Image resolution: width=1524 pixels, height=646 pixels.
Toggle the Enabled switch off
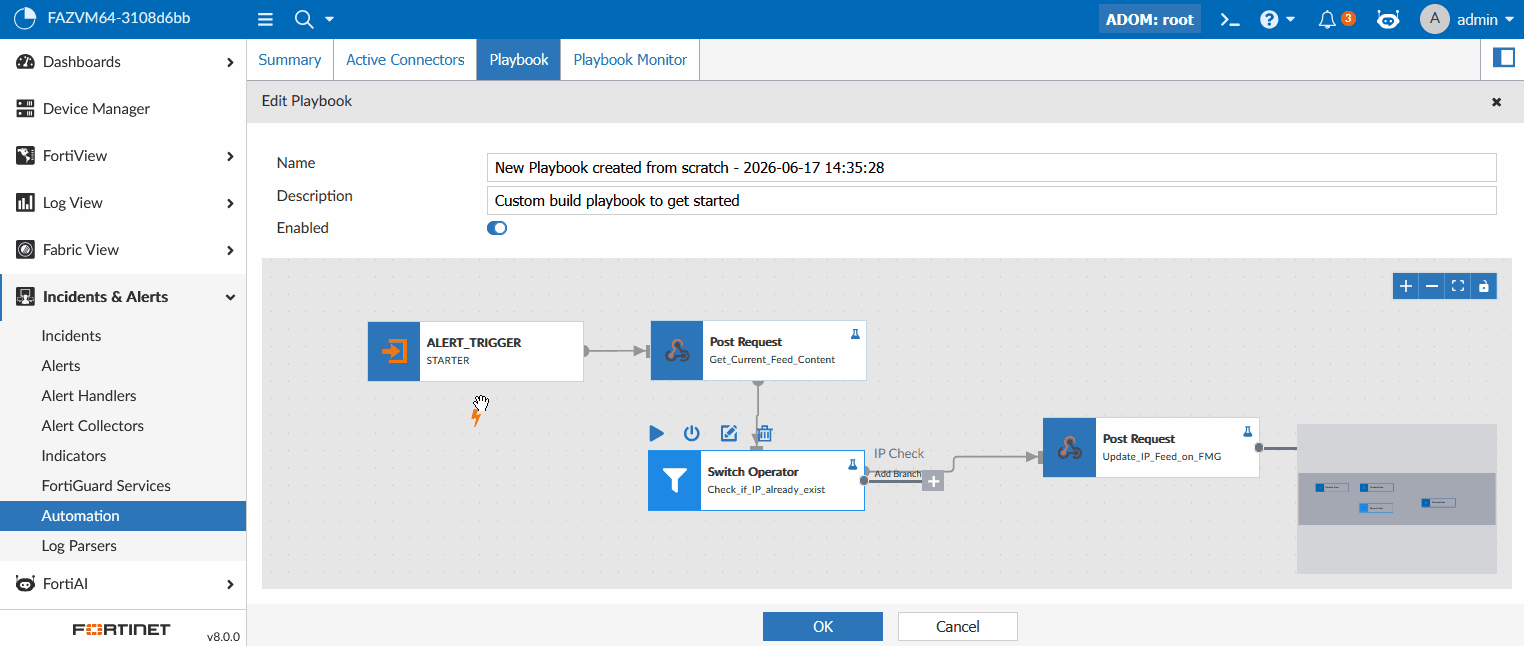click(x=497, y=228)
